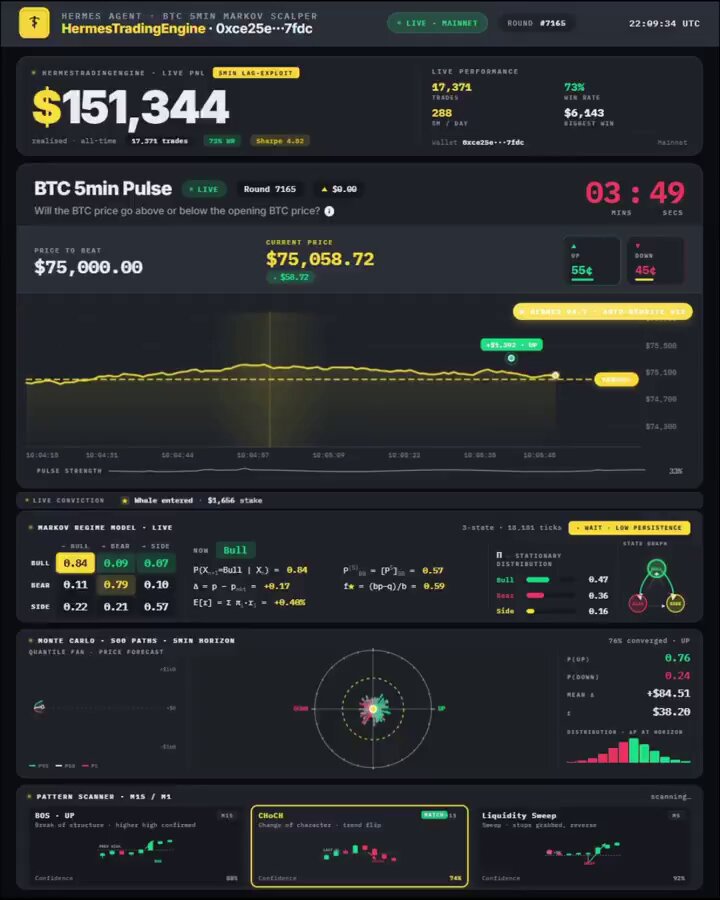
Task: Click the yellow Hermes logo icon
Action: pos(34,22)
